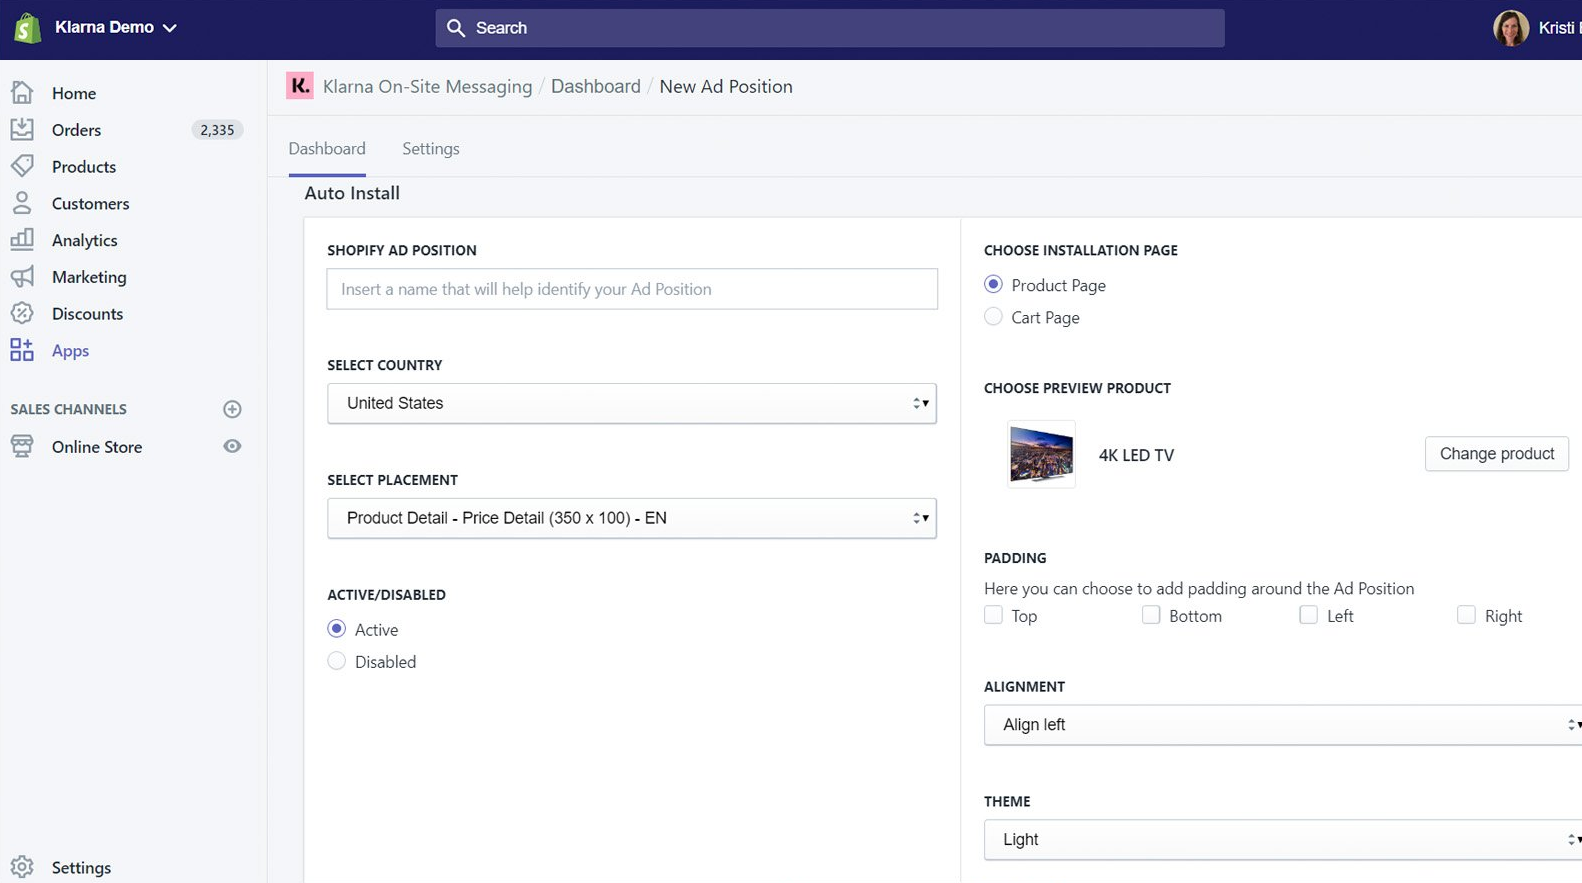Open Customers in the sidebar
Image resolution: width=1582 pixels, height=883 pixels.
(90, 204)
